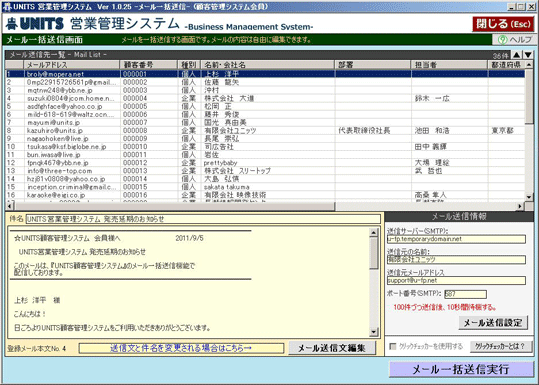Select row with nagaohoken@live.jp
Viewport: 539px width, 385px height.
coord(265,139)
